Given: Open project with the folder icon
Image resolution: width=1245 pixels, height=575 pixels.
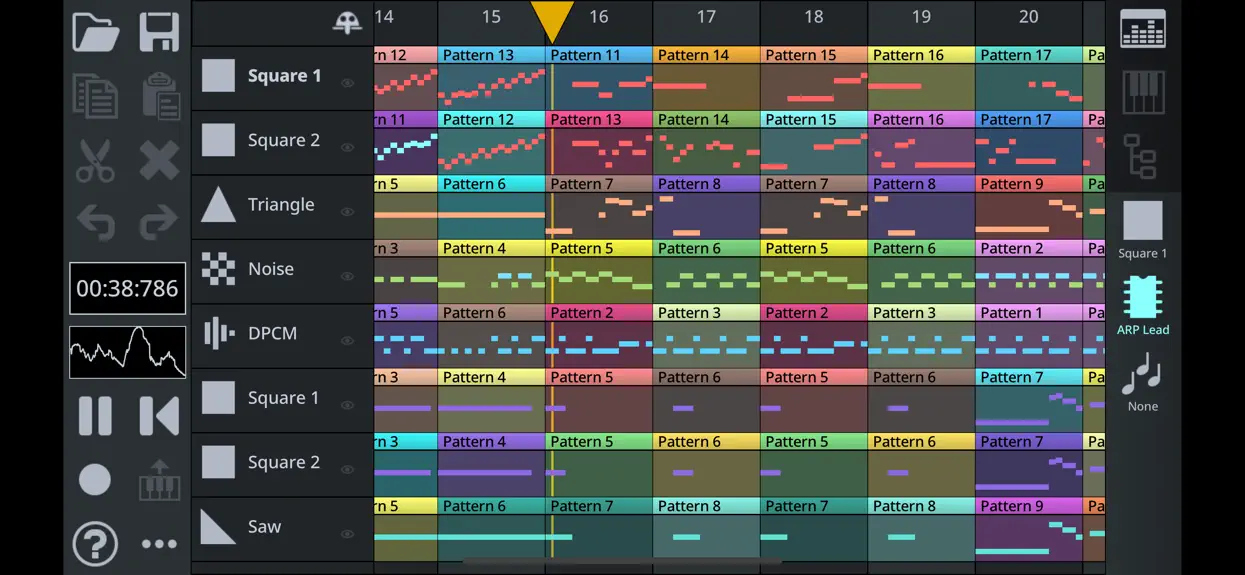Looking at the screenshot, I should click(95, 32).
